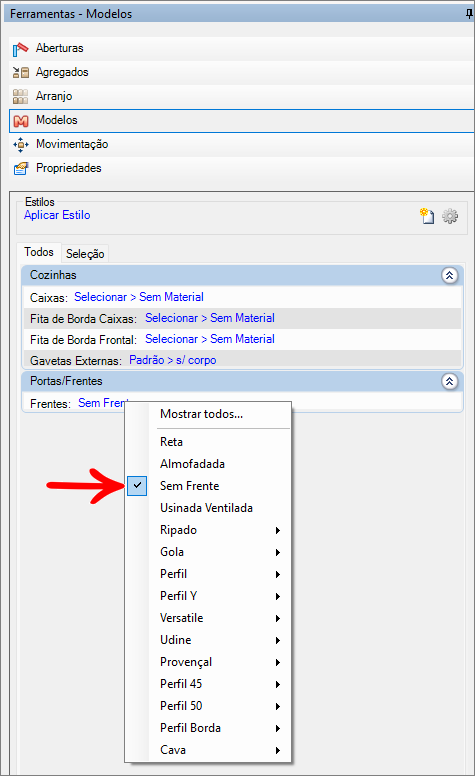Open style settings gear icon
The width and height of the screenshot is (475, 776).
(450, 216)
